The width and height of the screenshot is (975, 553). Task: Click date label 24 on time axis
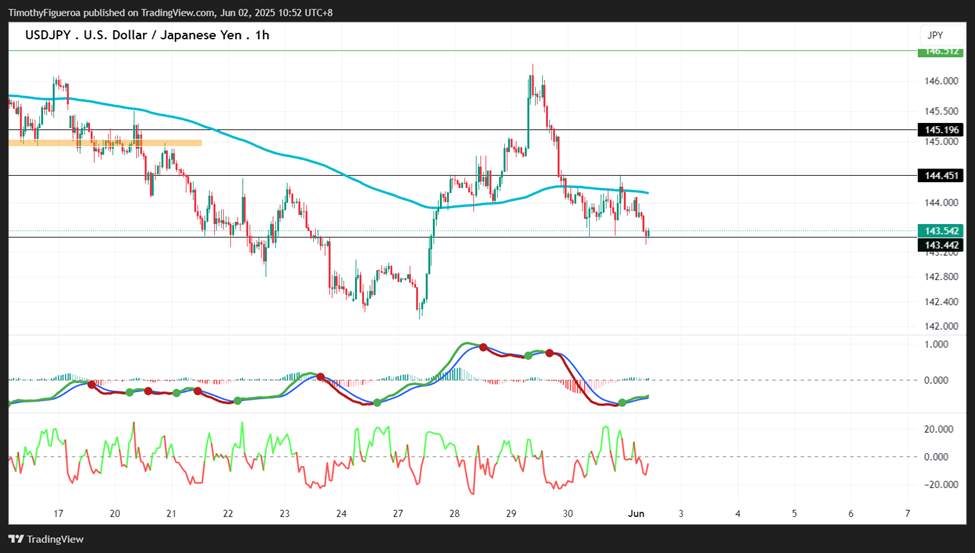point(341,514)
